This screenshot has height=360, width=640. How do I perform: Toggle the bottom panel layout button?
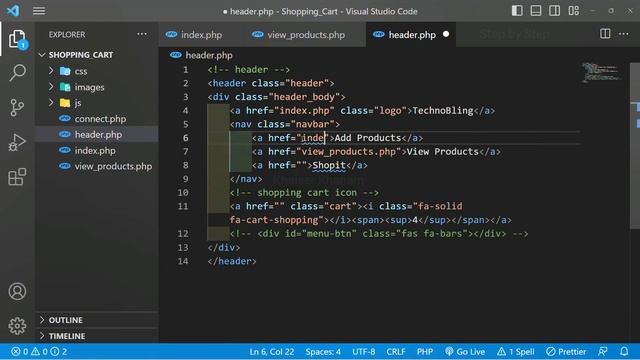pos(536,11)
